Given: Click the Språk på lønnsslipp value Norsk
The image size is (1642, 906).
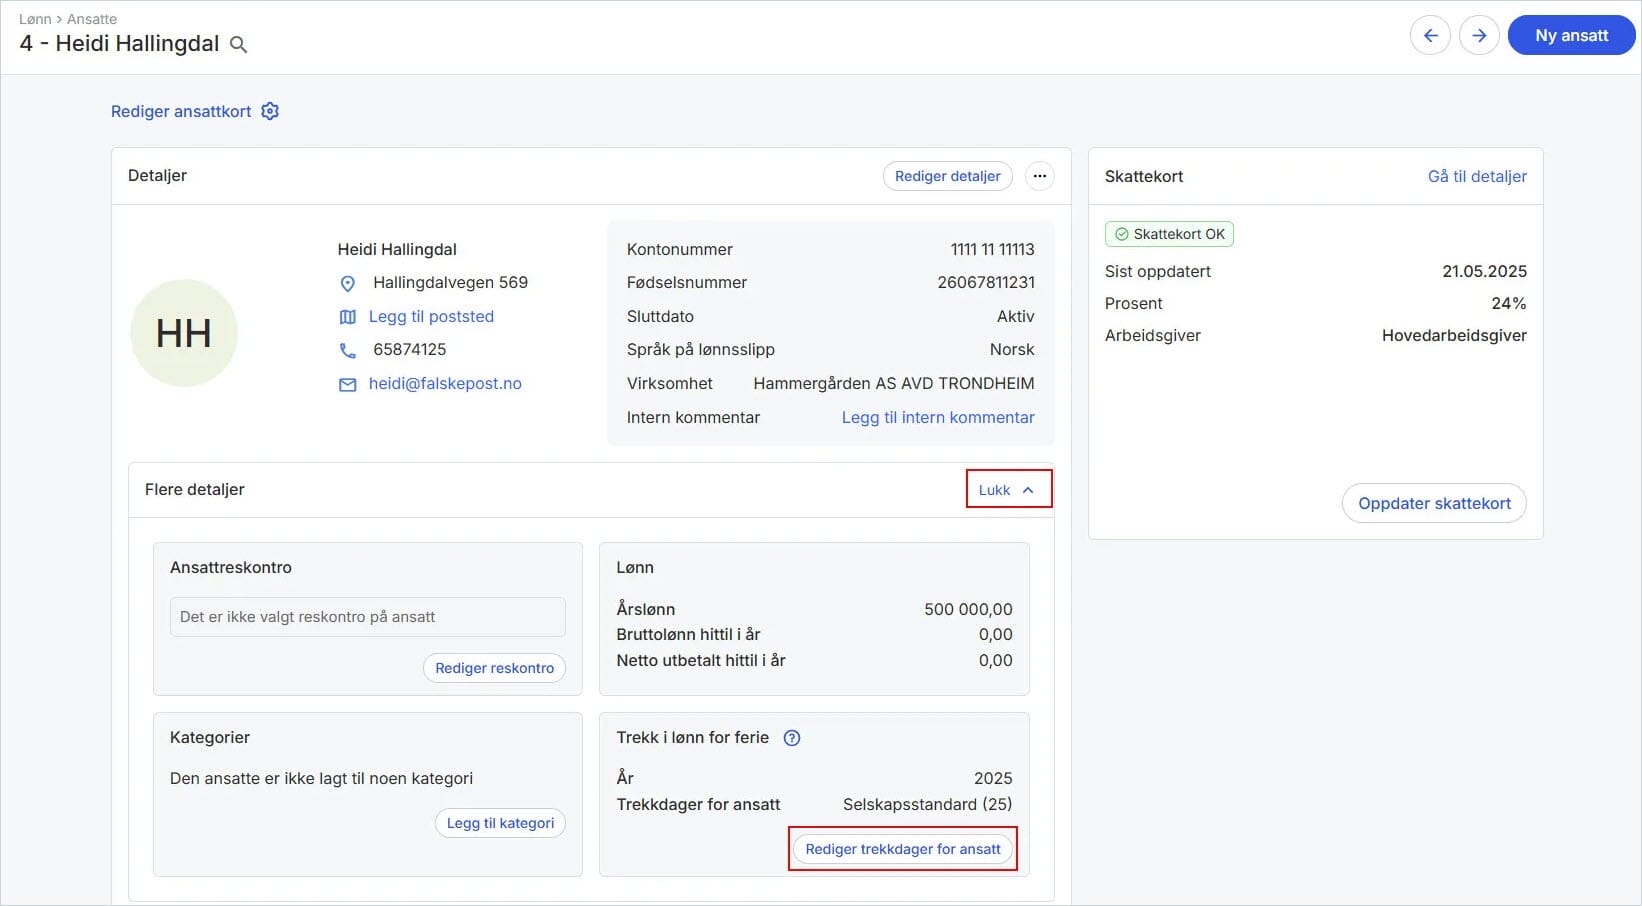Looking at the screenshot, I should [x=1012, y=349].
